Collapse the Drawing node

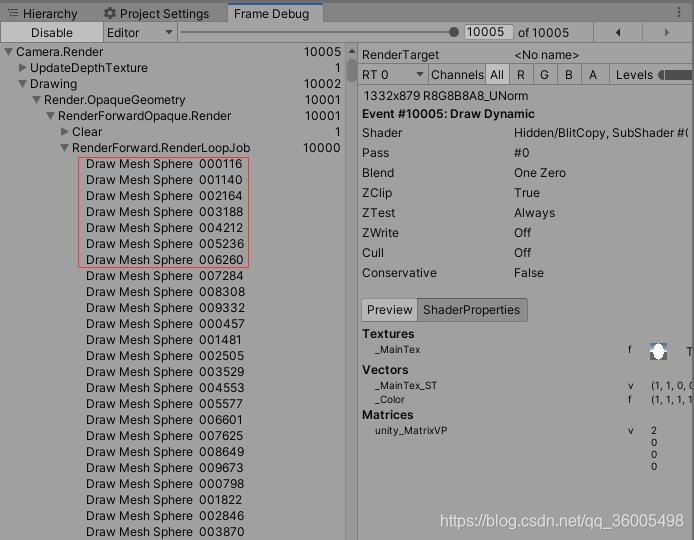(22, 84)
